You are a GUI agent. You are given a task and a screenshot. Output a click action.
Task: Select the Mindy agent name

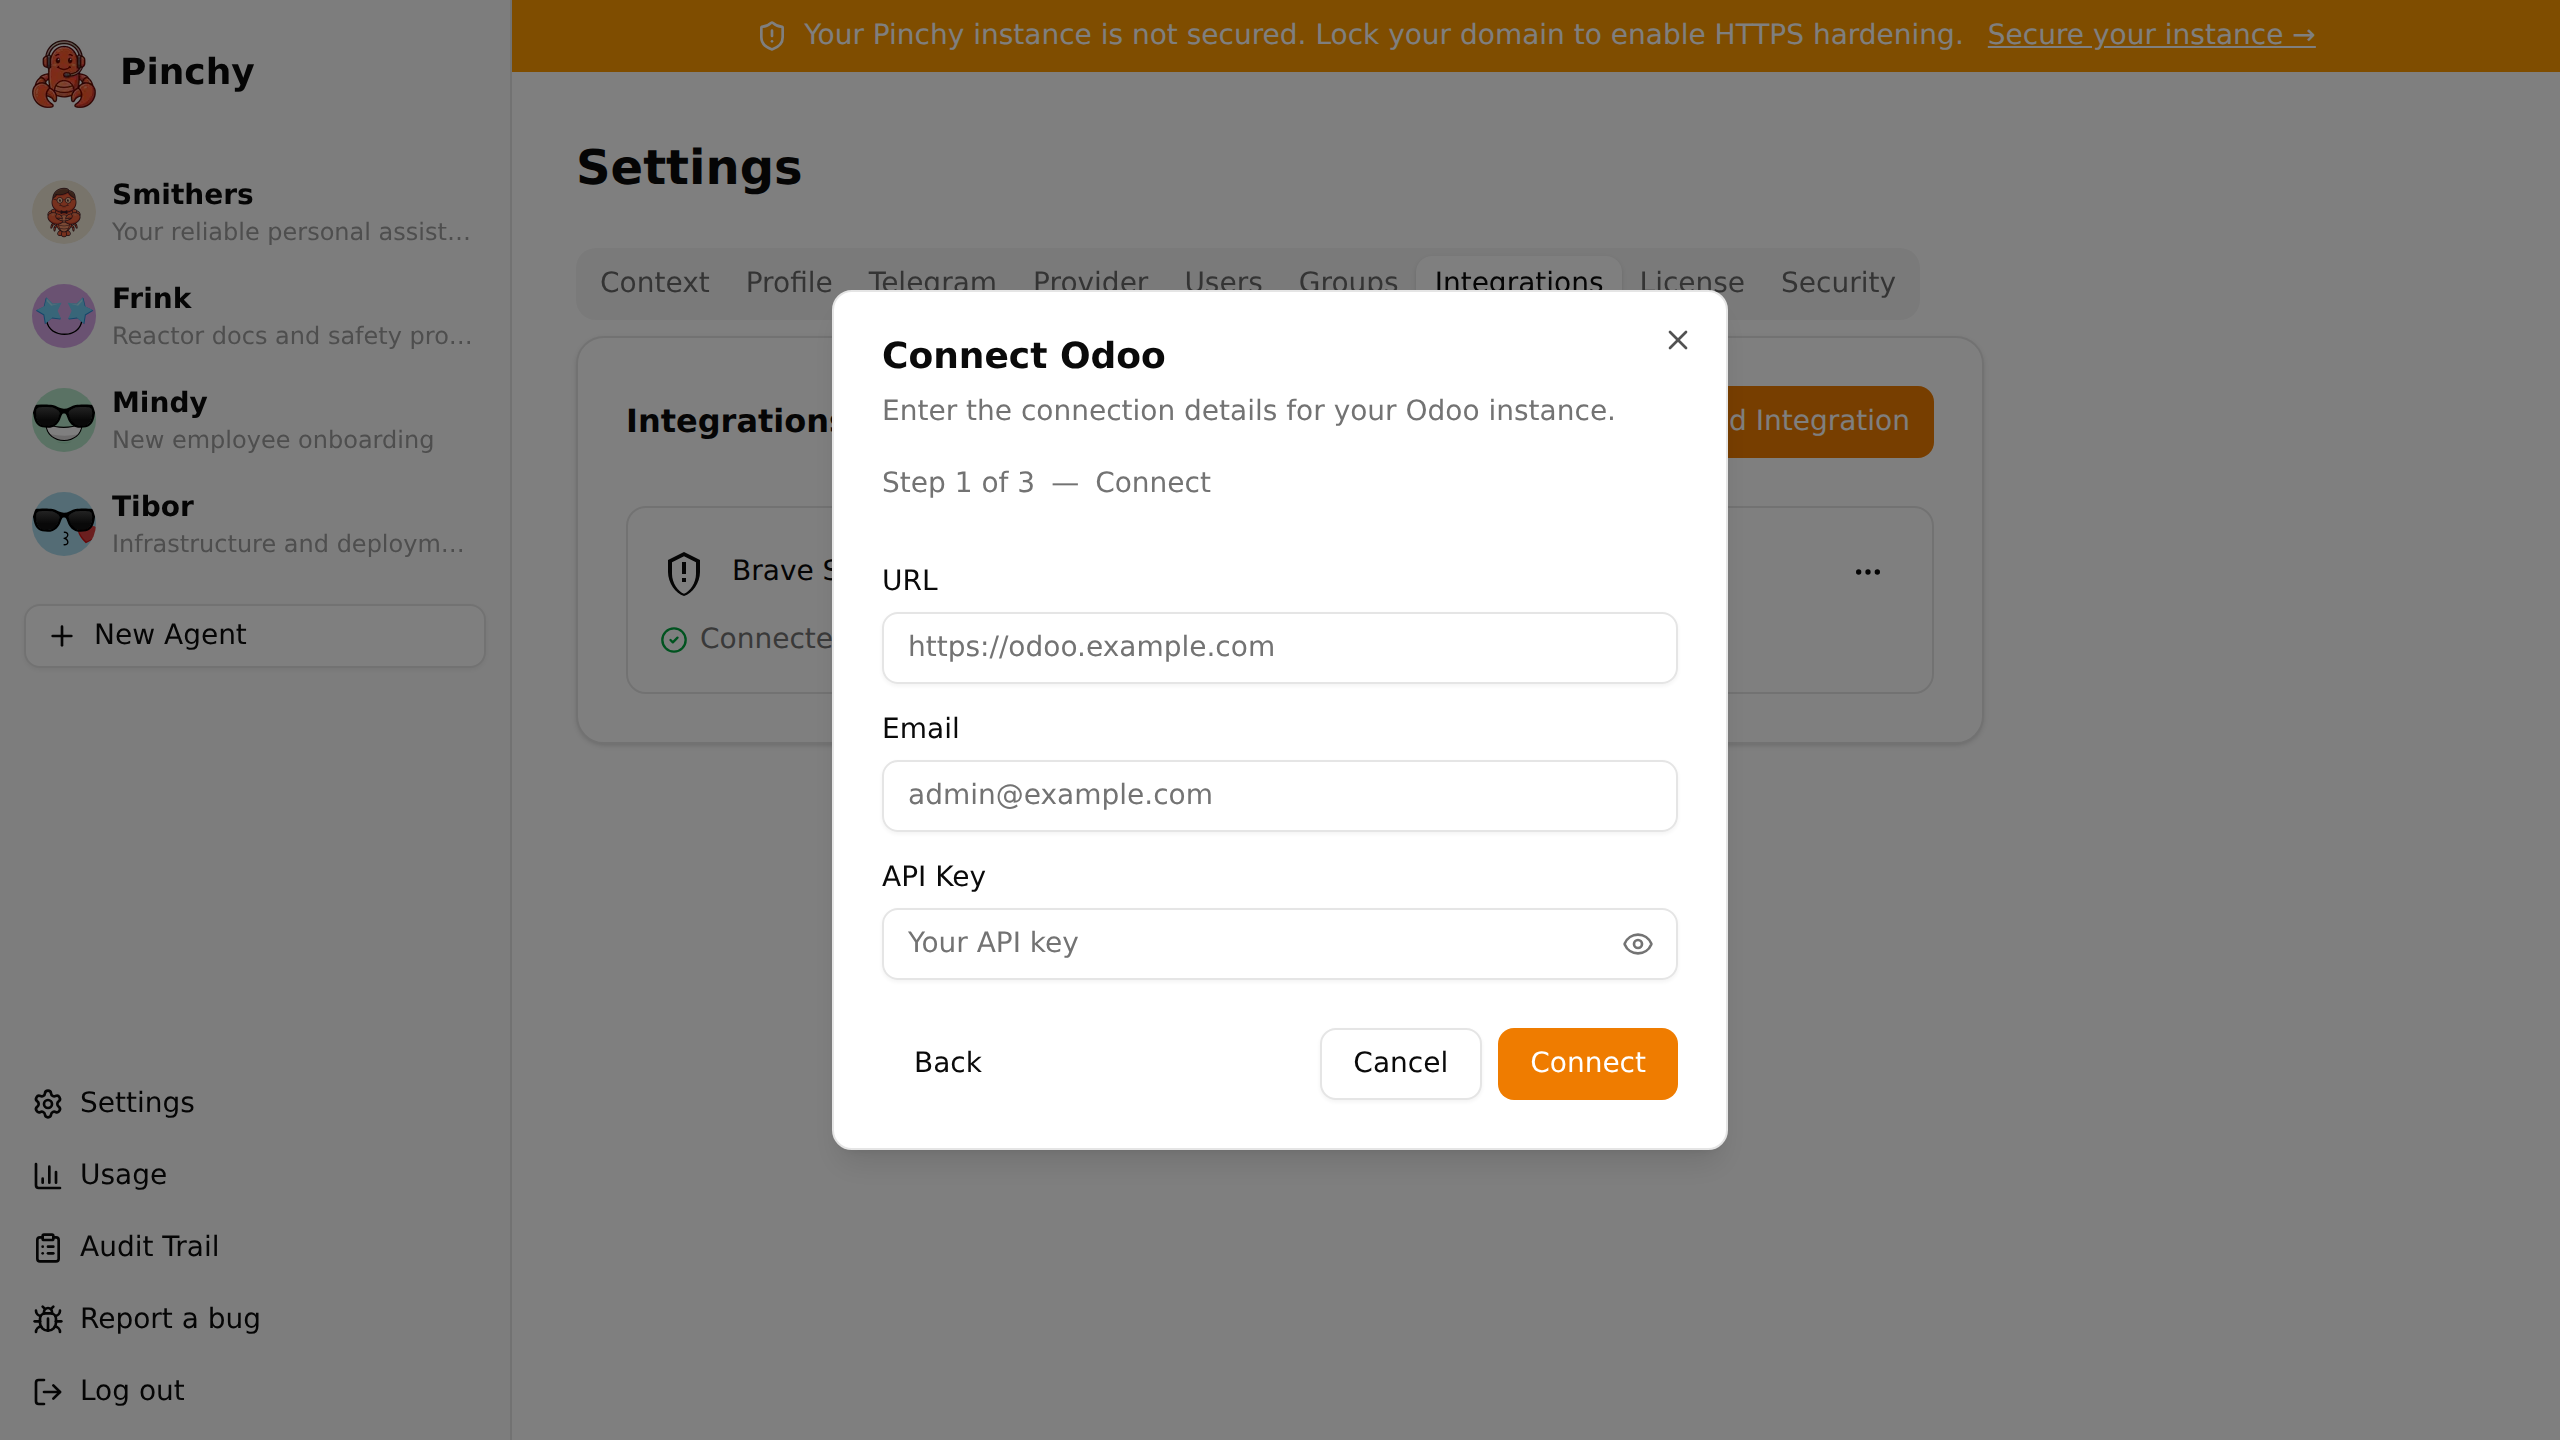tap(159, 402)
